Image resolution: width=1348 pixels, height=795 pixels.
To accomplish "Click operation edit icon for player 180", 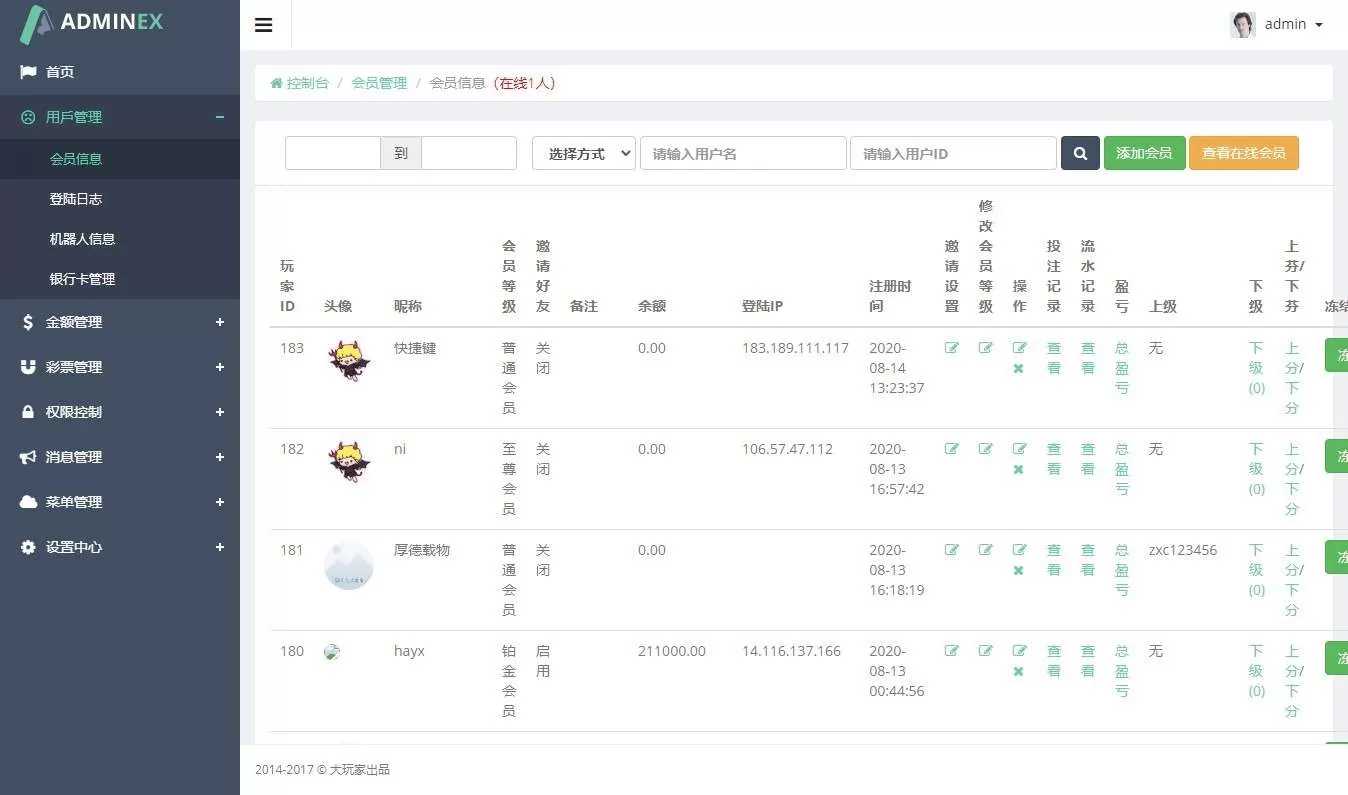I will 1019,650.
